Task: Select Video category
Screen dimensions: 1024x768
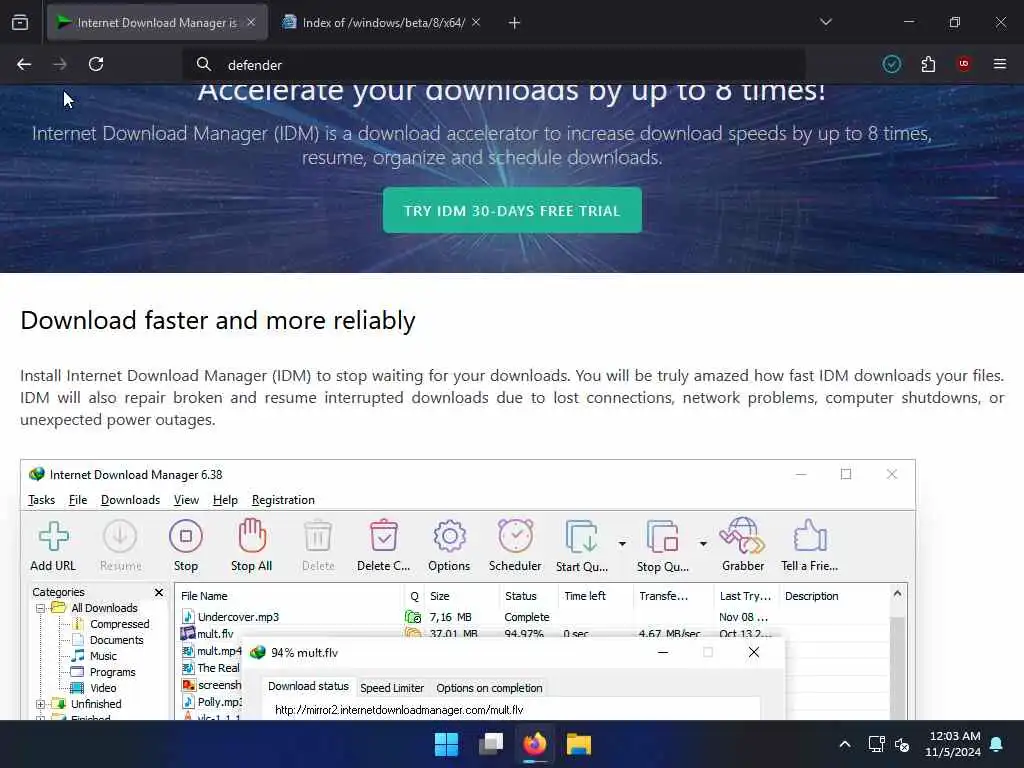Action: [103, 688]
